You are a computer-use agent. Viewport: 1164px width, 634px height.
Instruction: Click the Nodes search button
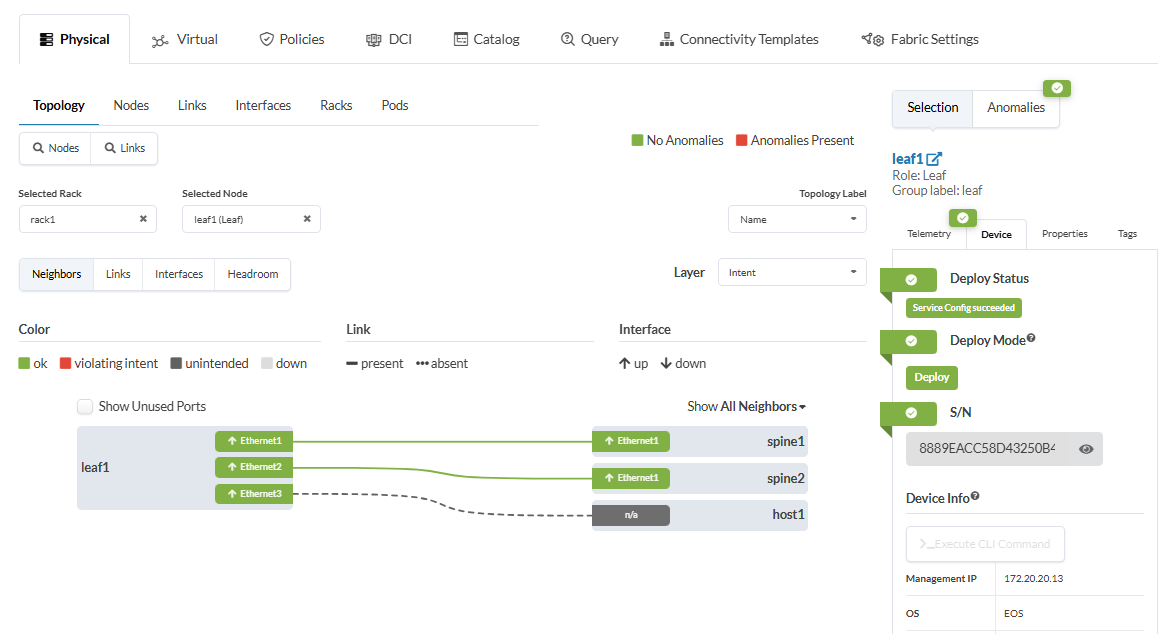(55, 148)
